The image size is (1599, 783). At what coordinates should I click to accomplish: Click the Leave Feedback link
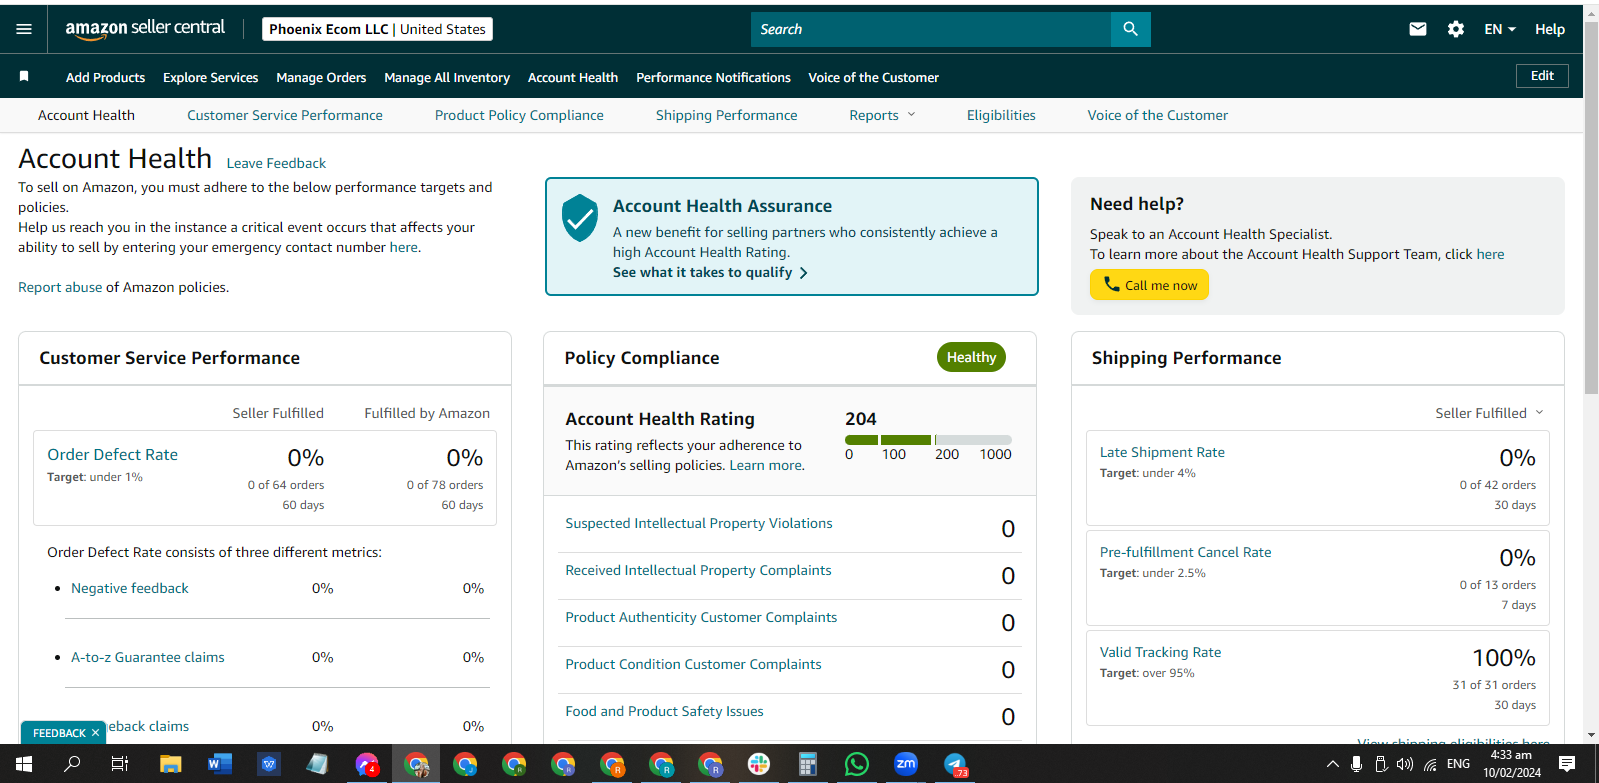click(x=276, y=163)
